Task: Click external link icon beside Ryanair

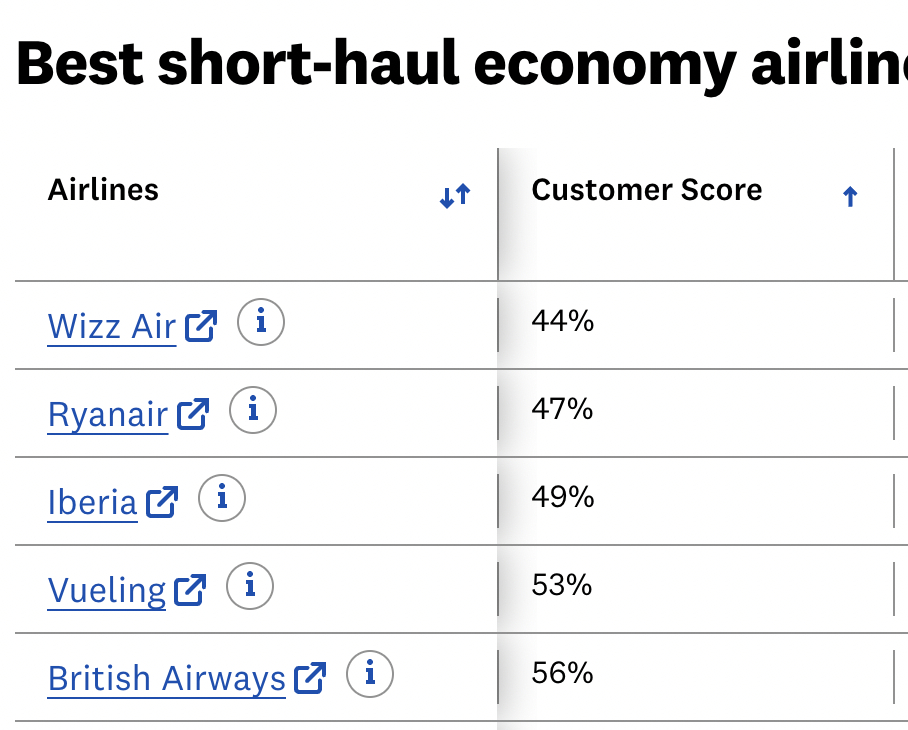Action: pyautogui.click(x=193, y=414)
